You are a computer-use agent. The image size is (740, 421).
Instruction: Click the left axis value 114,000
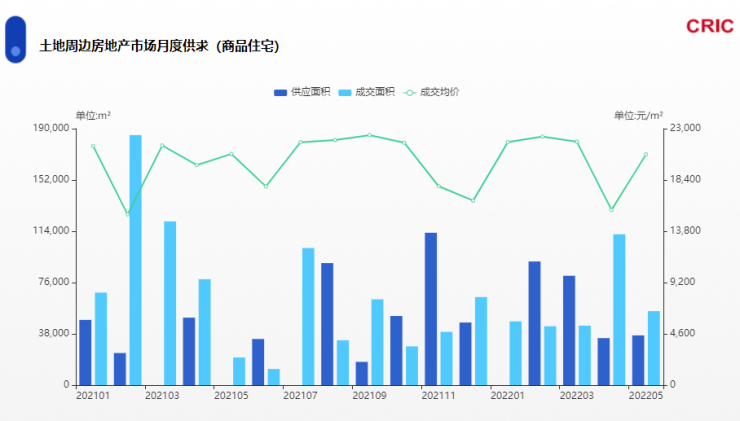[x=51, y=230]
